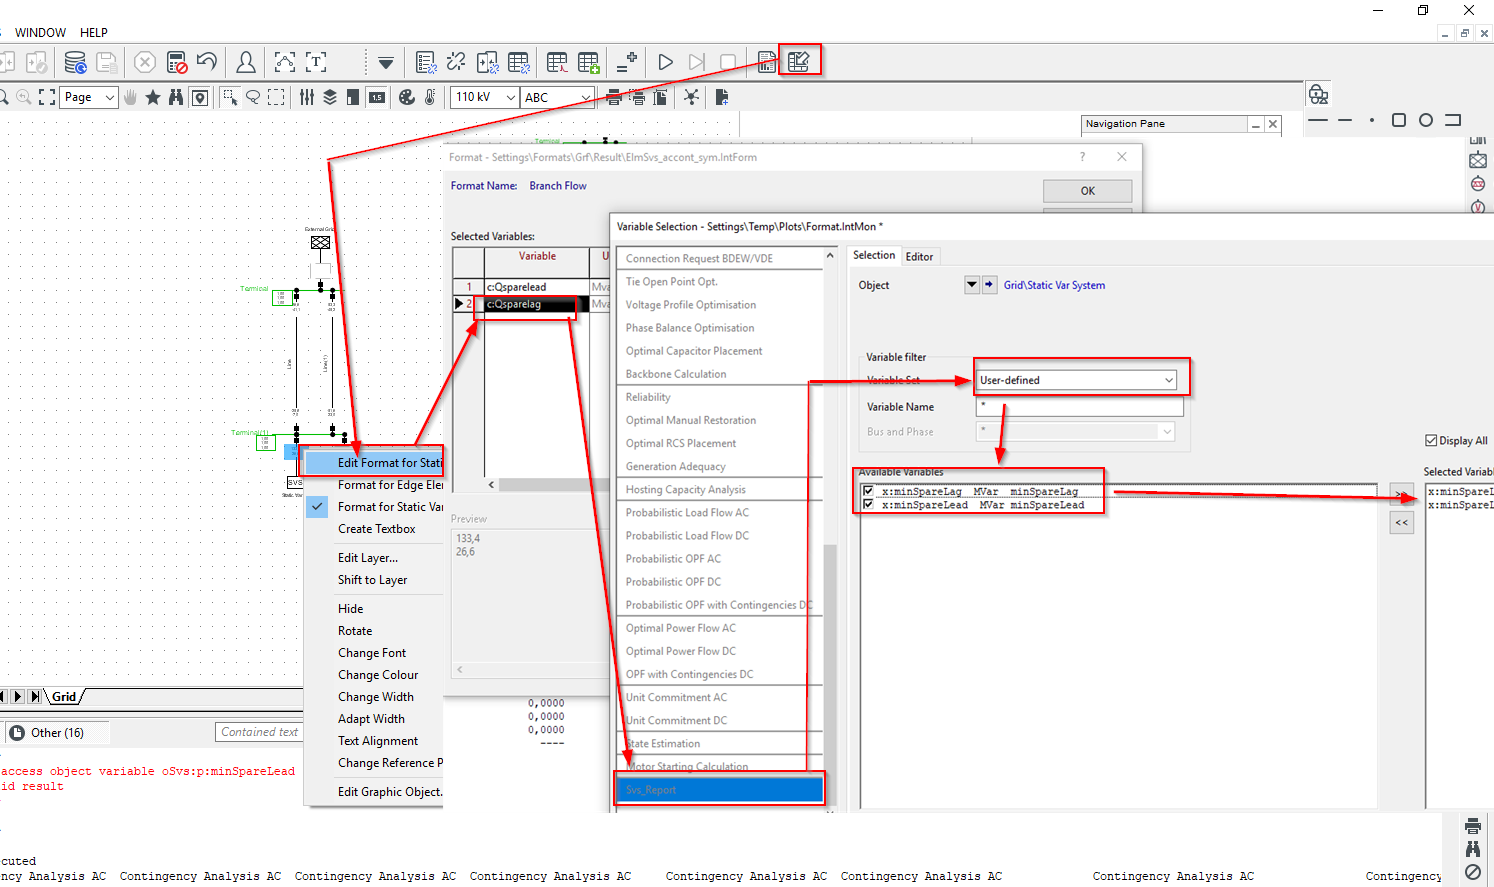Select Svs_Report in the calculation list
This screenshot has width=1494, height=887.
point(720,790)
